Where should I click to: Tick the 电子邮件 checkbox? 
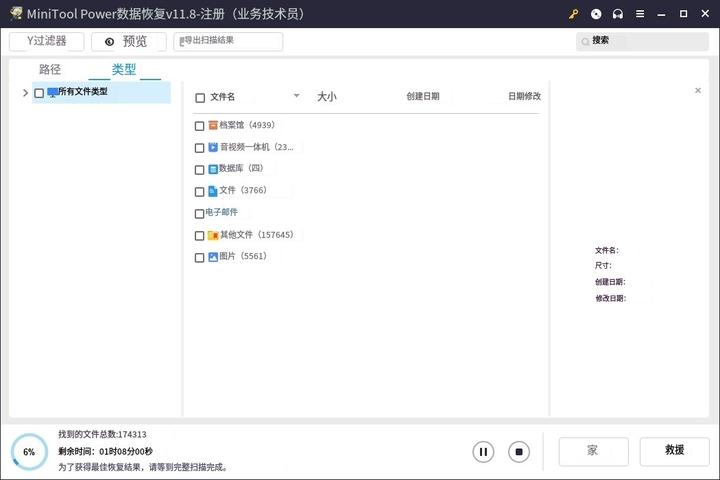click(x=199, y=213)
